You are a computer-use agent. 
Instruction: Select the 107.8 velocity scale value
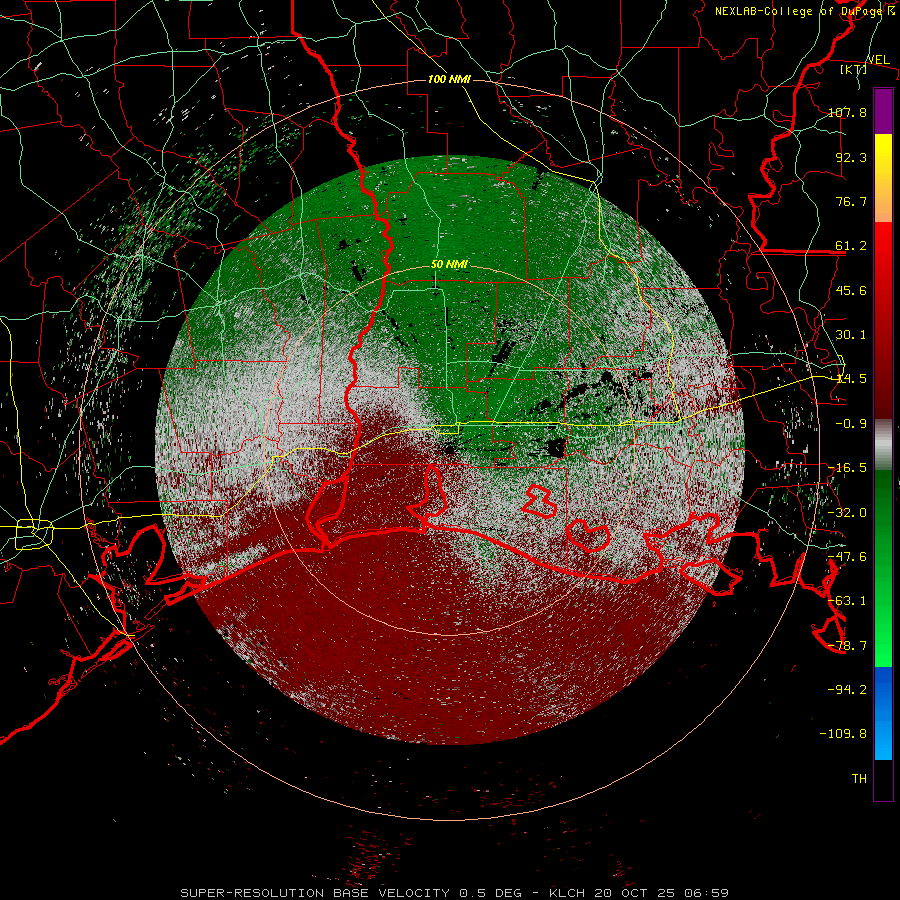pyautogui.click(x=847, y=112)
